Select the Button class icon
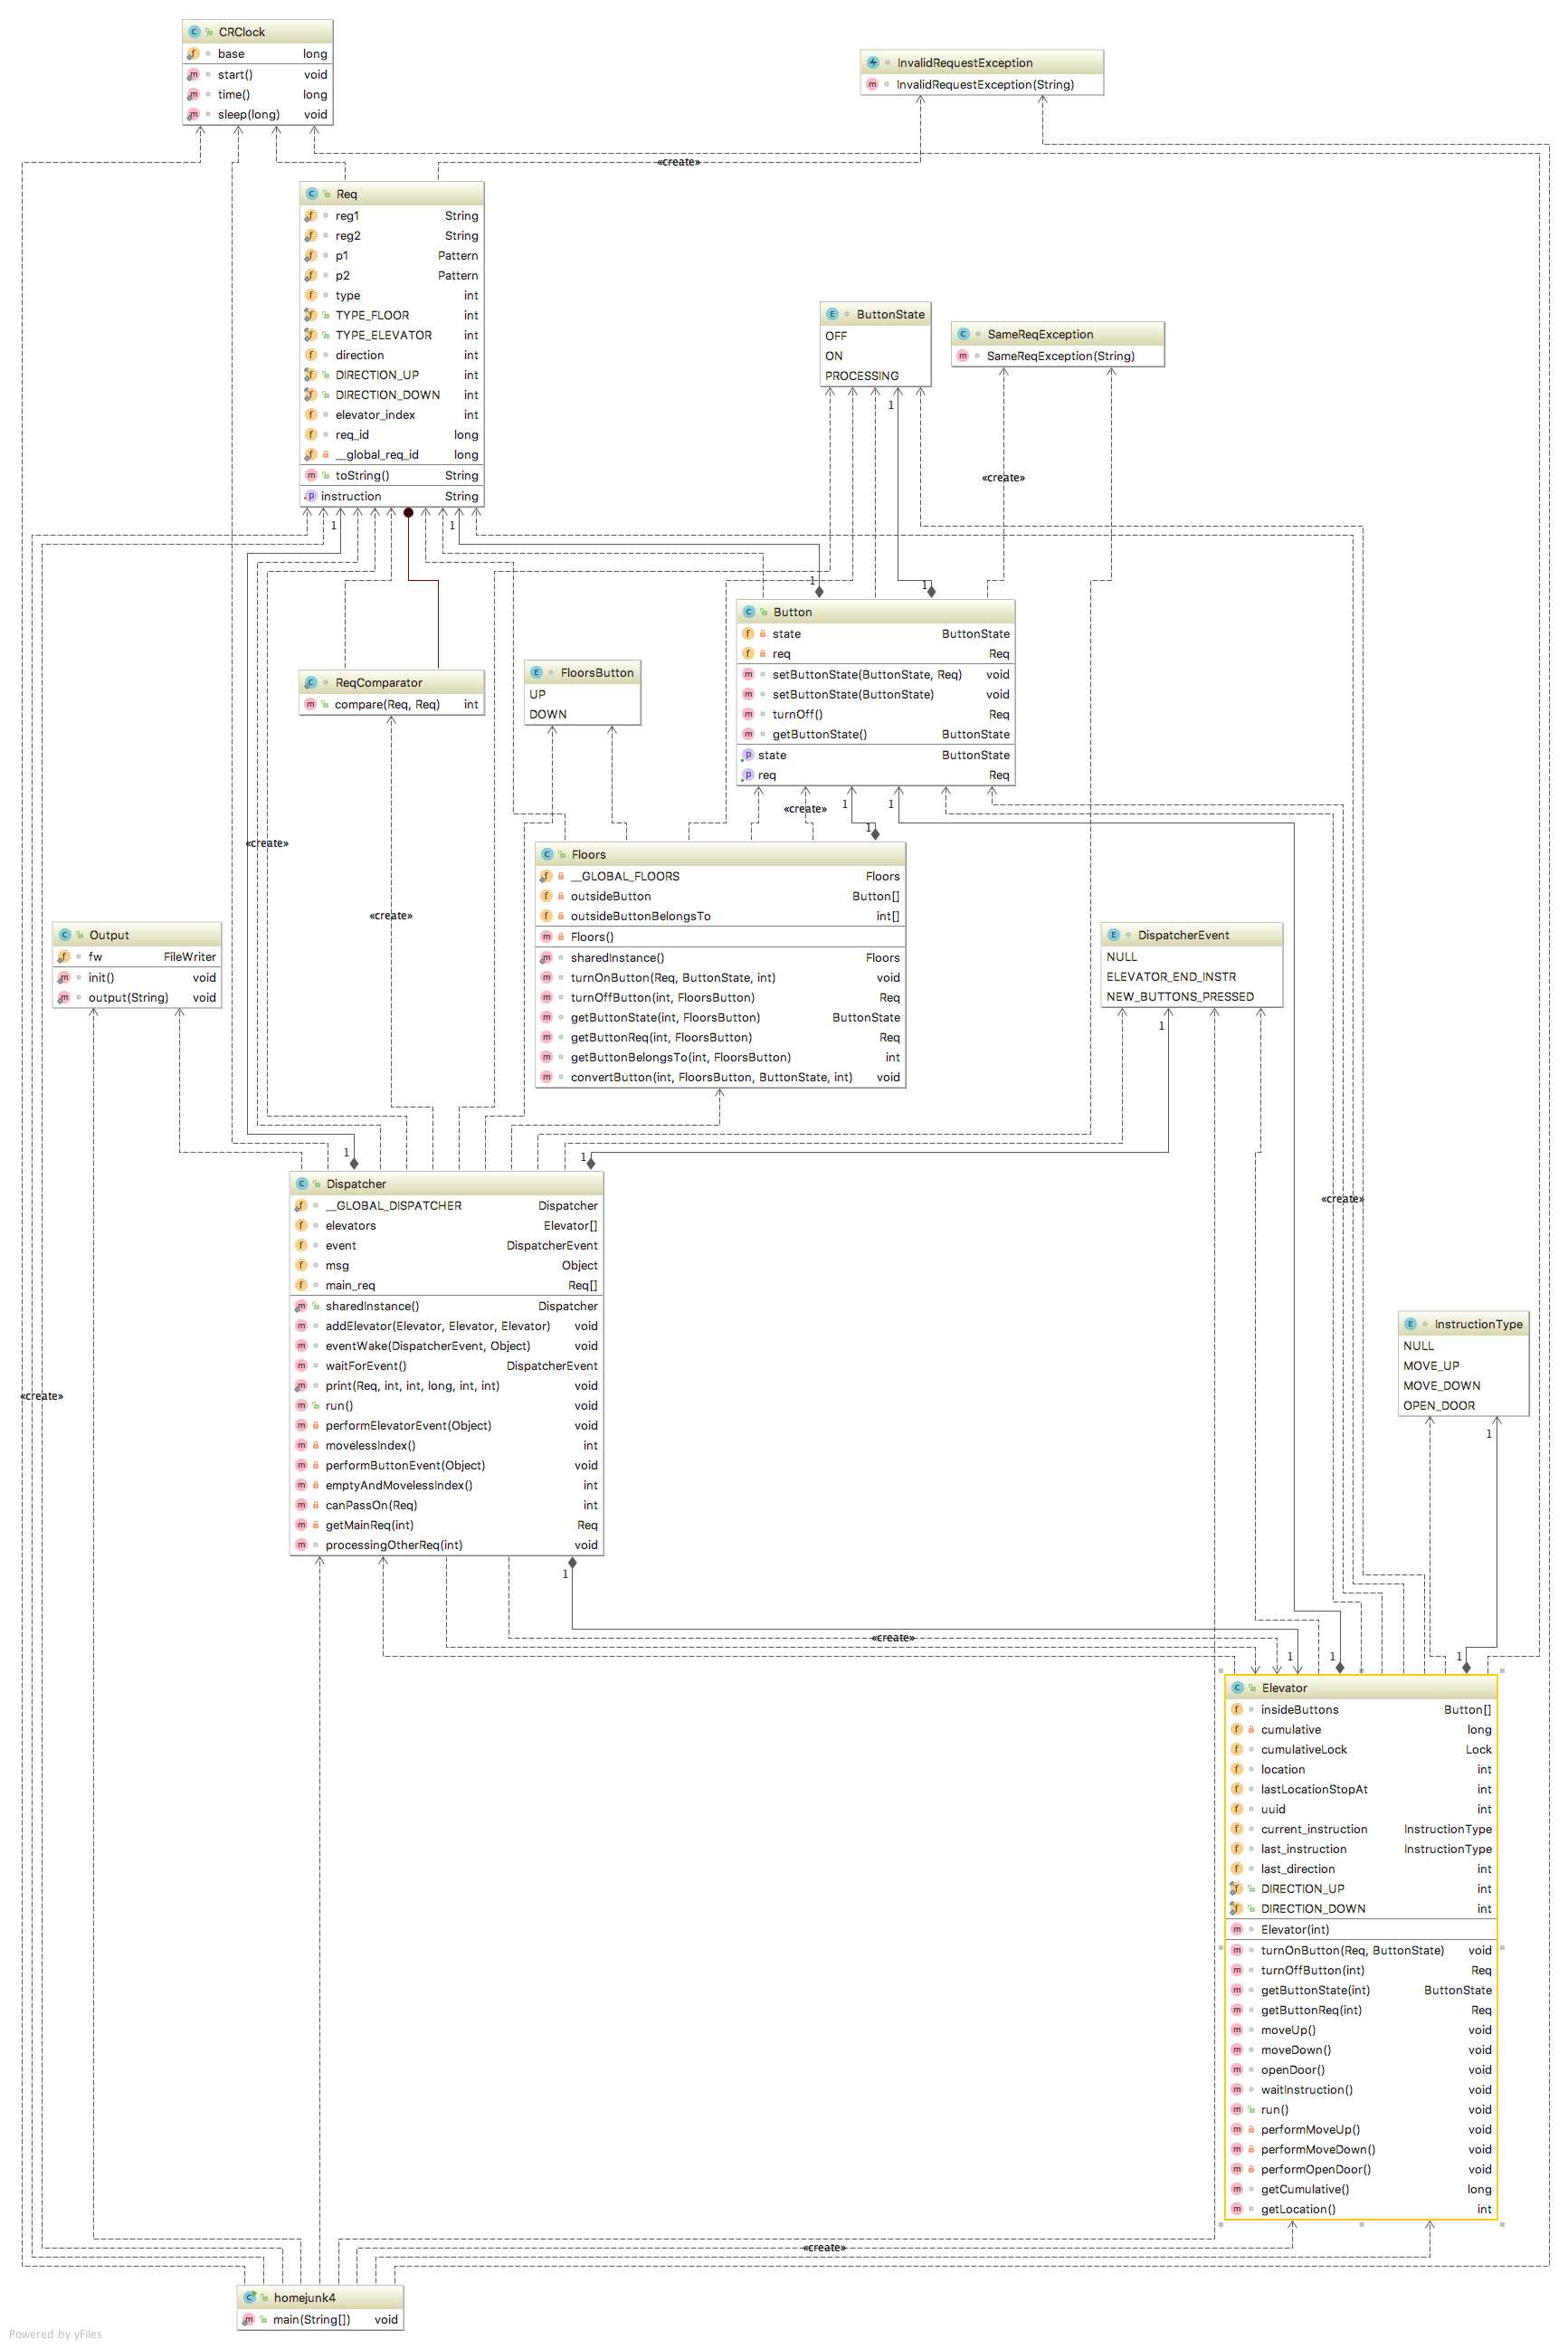1568x2349 pixels. pyautogui.click(x=748, y=612)
